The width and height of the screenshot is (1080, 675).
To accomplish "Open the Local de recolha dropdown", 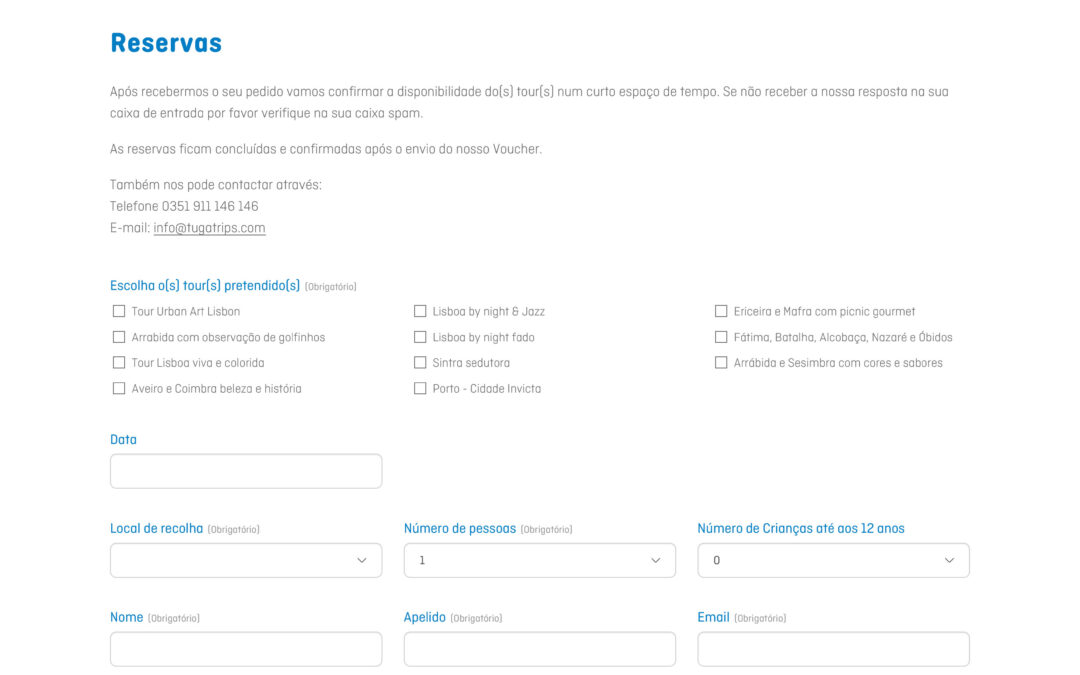I will click(x=246, y=560).
